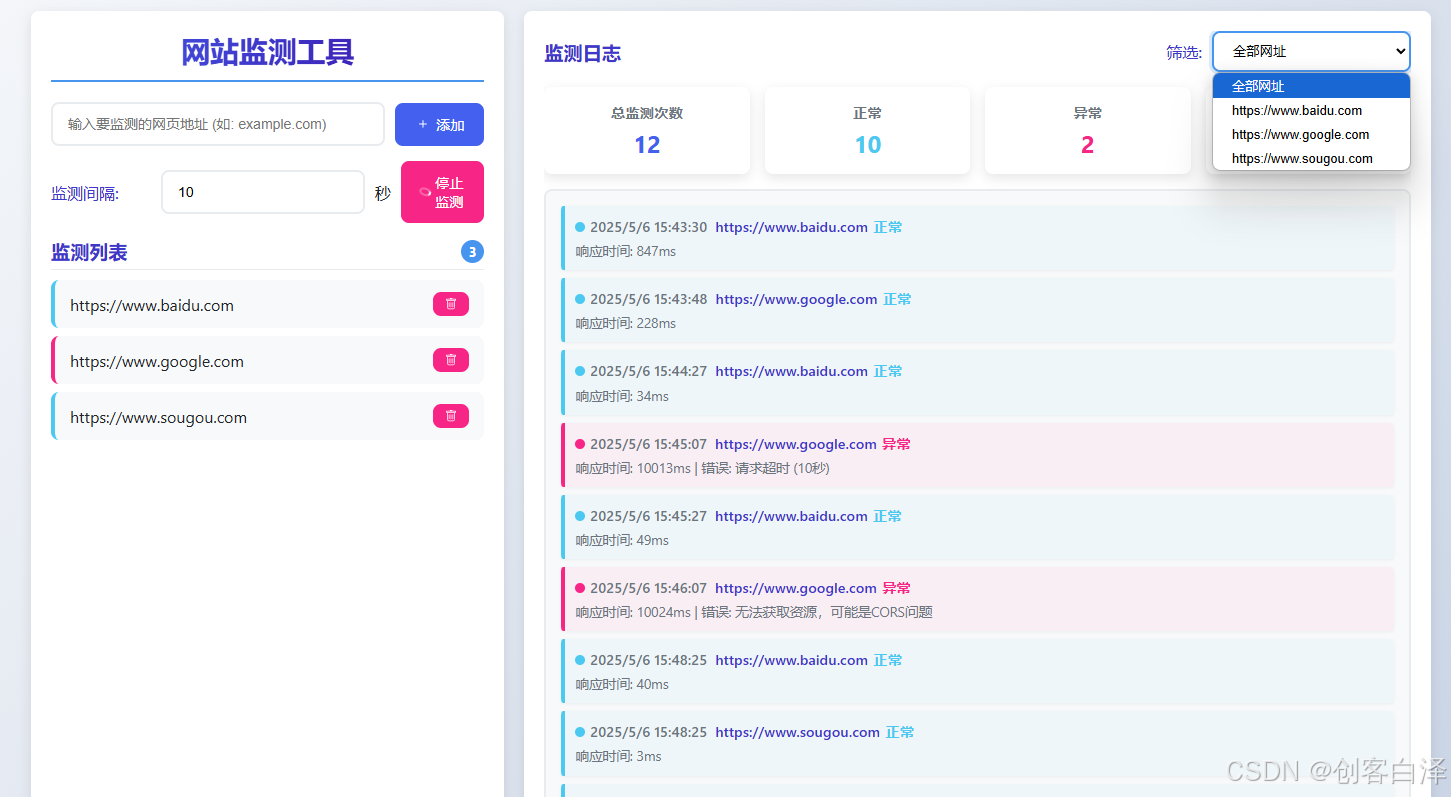Image resolution: width=1451 pixels, height=797 pixels.
Task: Click the 网站监测工具 title
Action: pyautogui.click(x=267, y=51)
